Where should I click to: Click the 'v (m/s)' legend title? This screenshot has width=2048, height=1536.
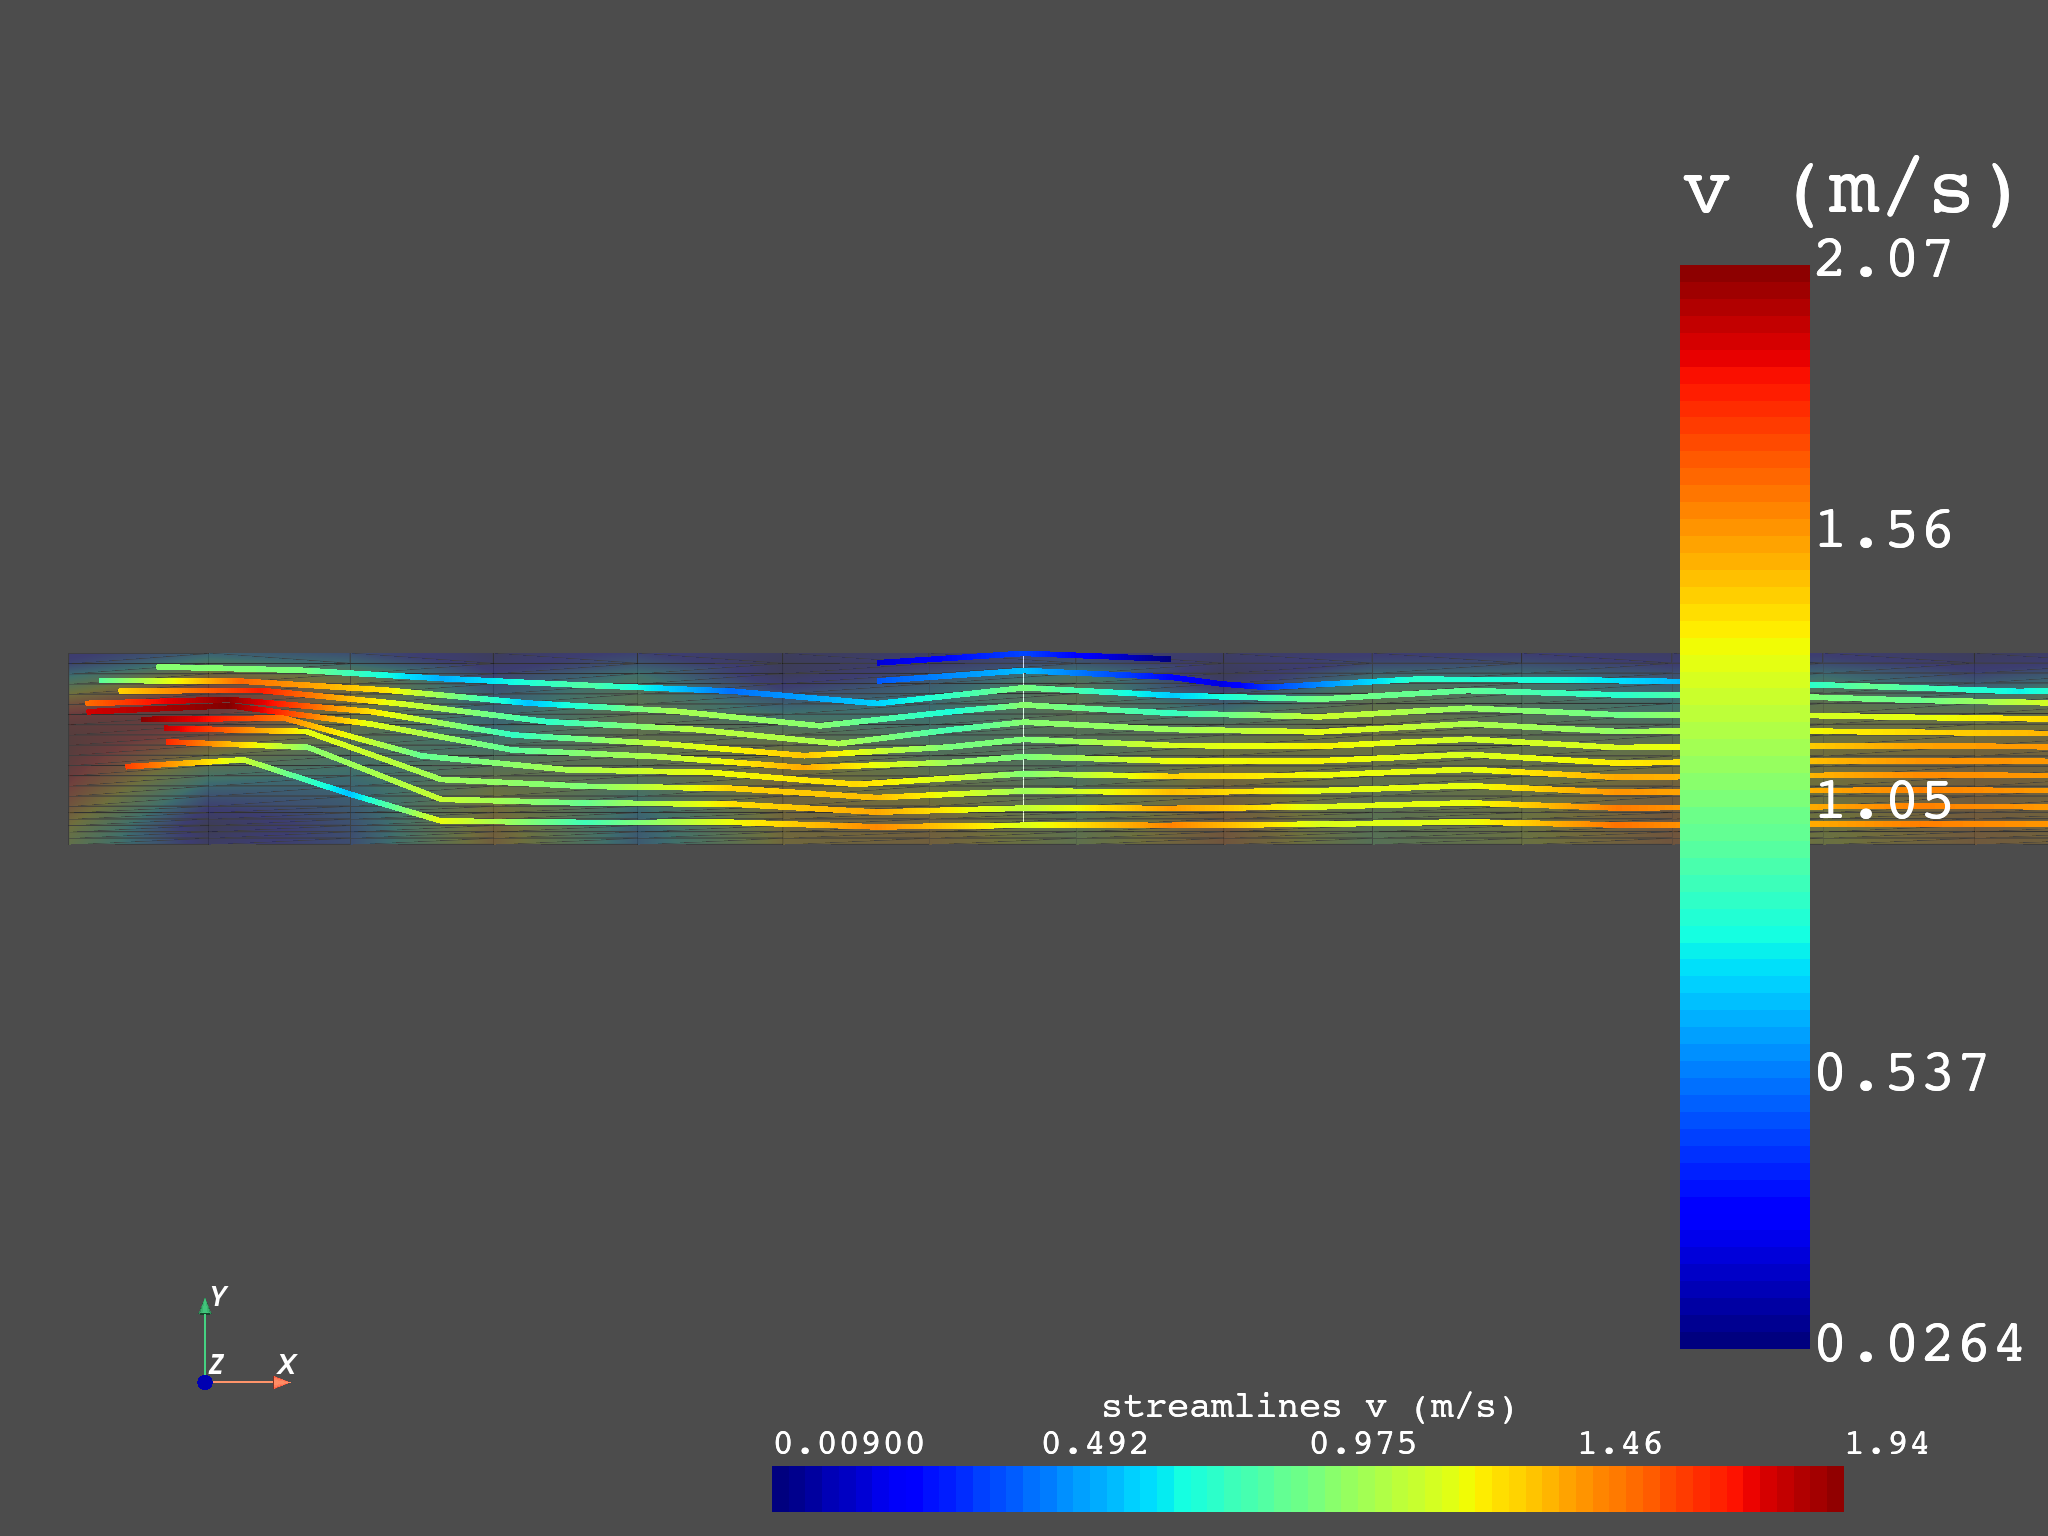pyautogui.click(x=1849, y=190)
